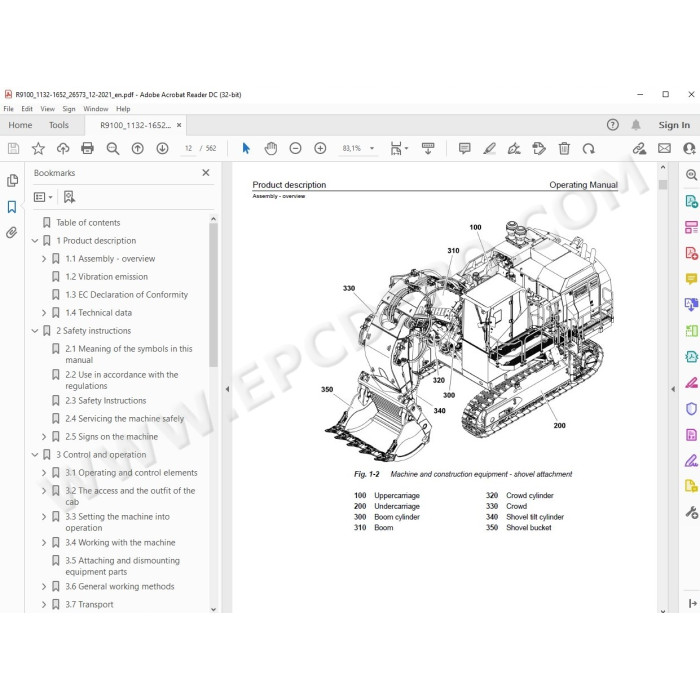Click the trash delete icon

tap(564, 148)
